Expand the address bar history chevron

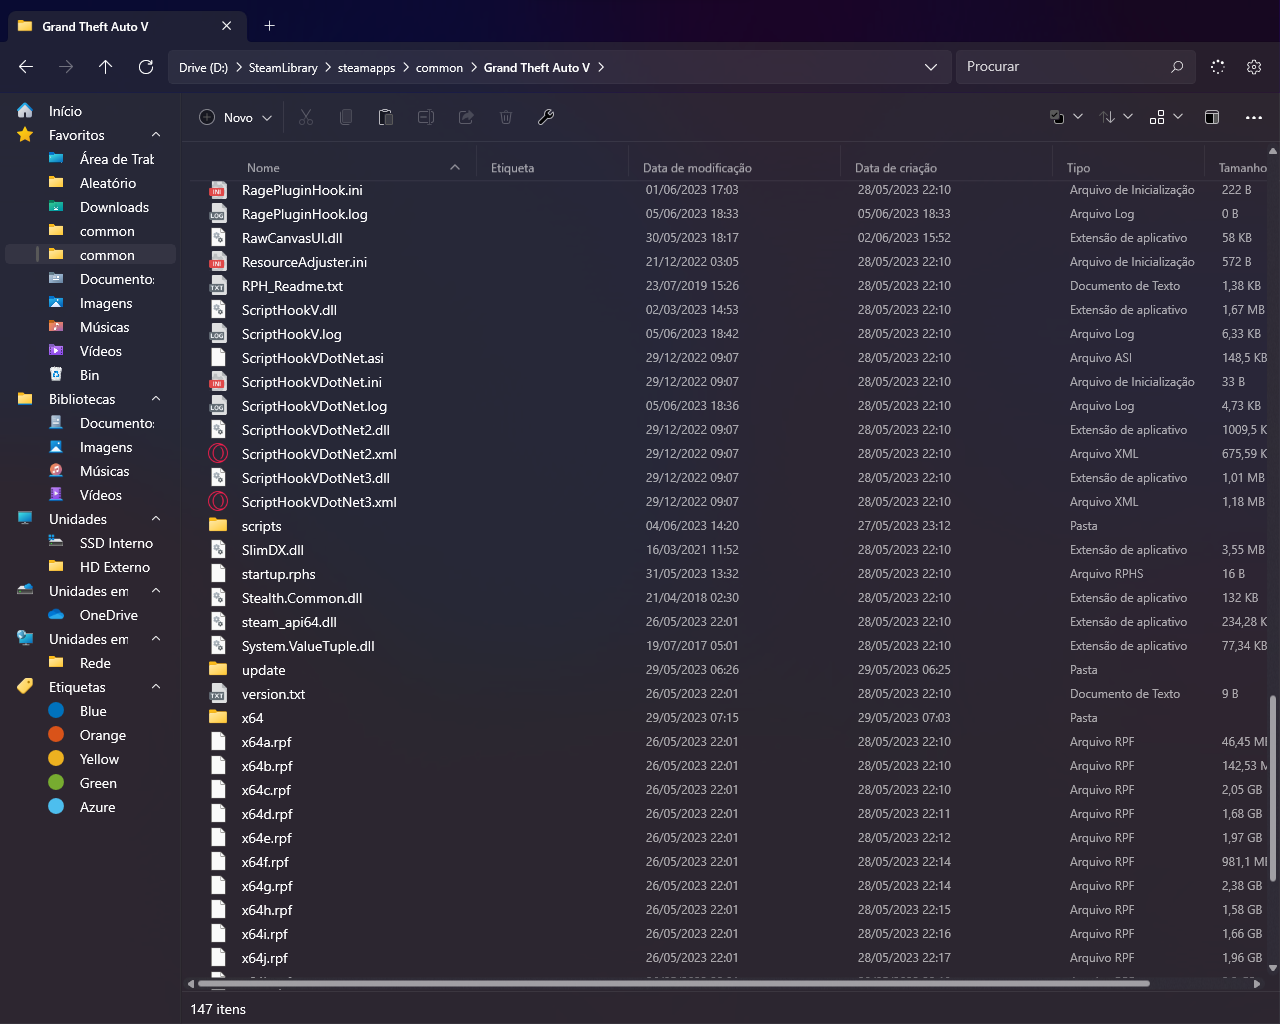pyautogui.click(x=931, y=67)
